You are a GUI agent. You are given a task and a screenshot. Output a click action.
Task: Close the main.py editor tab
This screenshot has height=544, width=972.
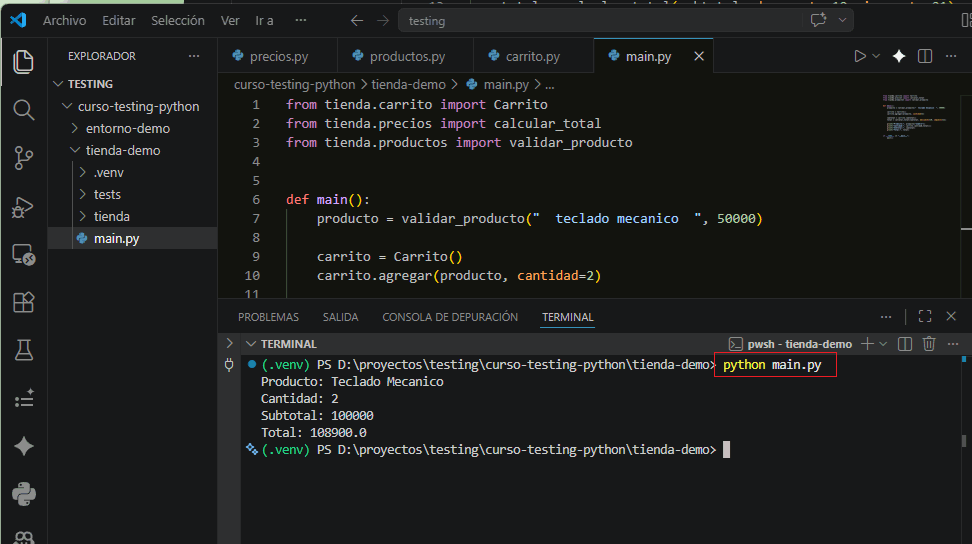[x=699, y=56]
